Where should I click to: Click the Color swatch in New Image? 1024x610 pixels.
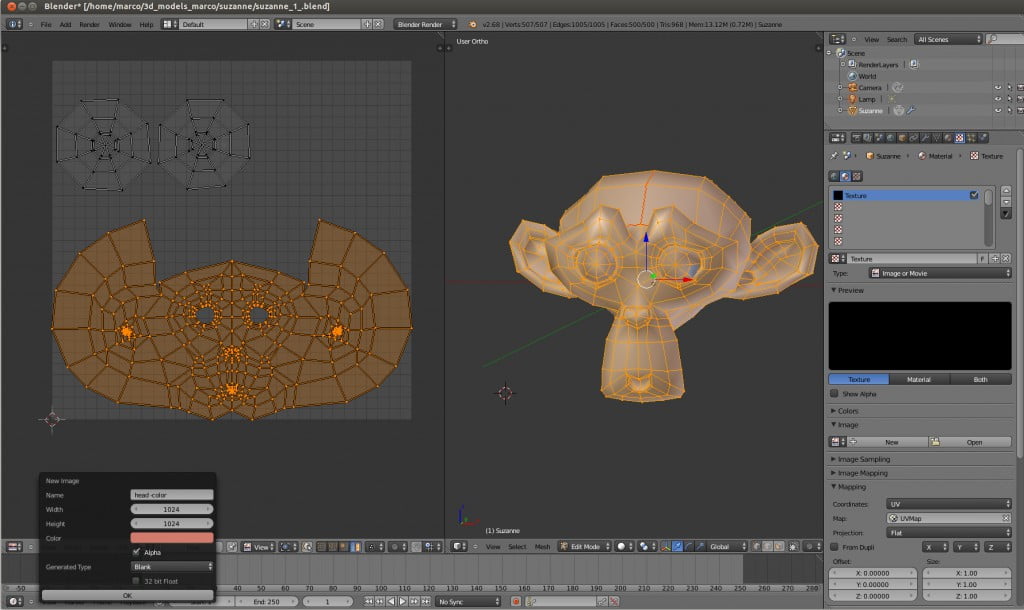(x=172, y=538)
